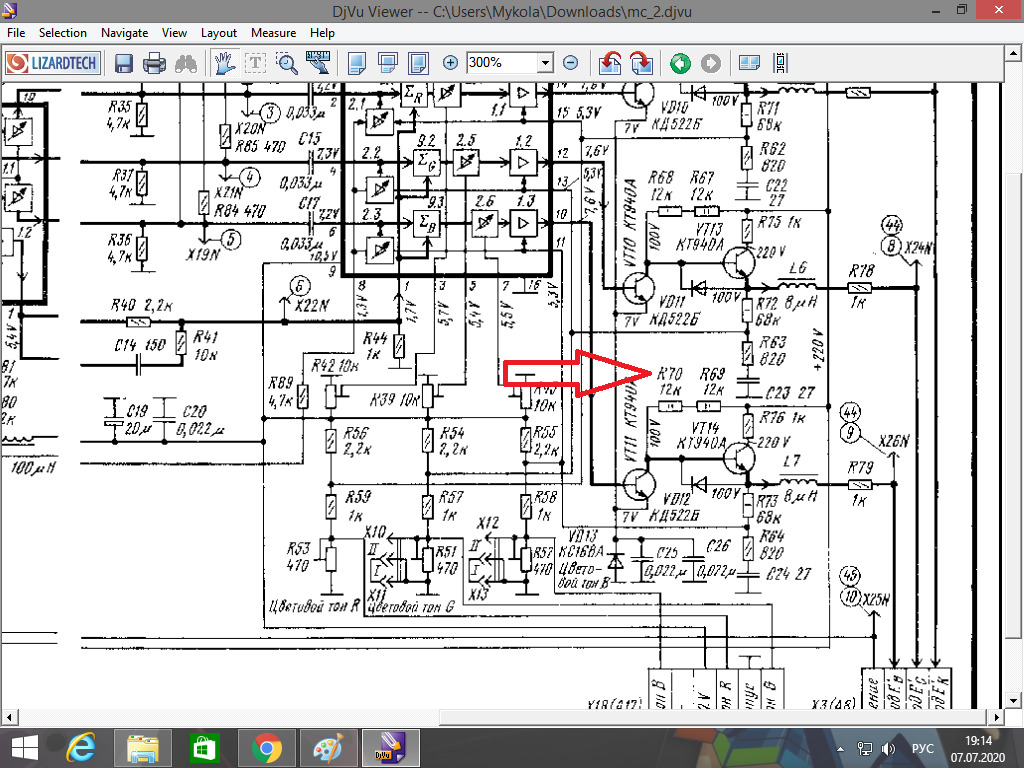Click the Print icon in toolbar
Screen dimensions: 1024x768
coord(154,63)
